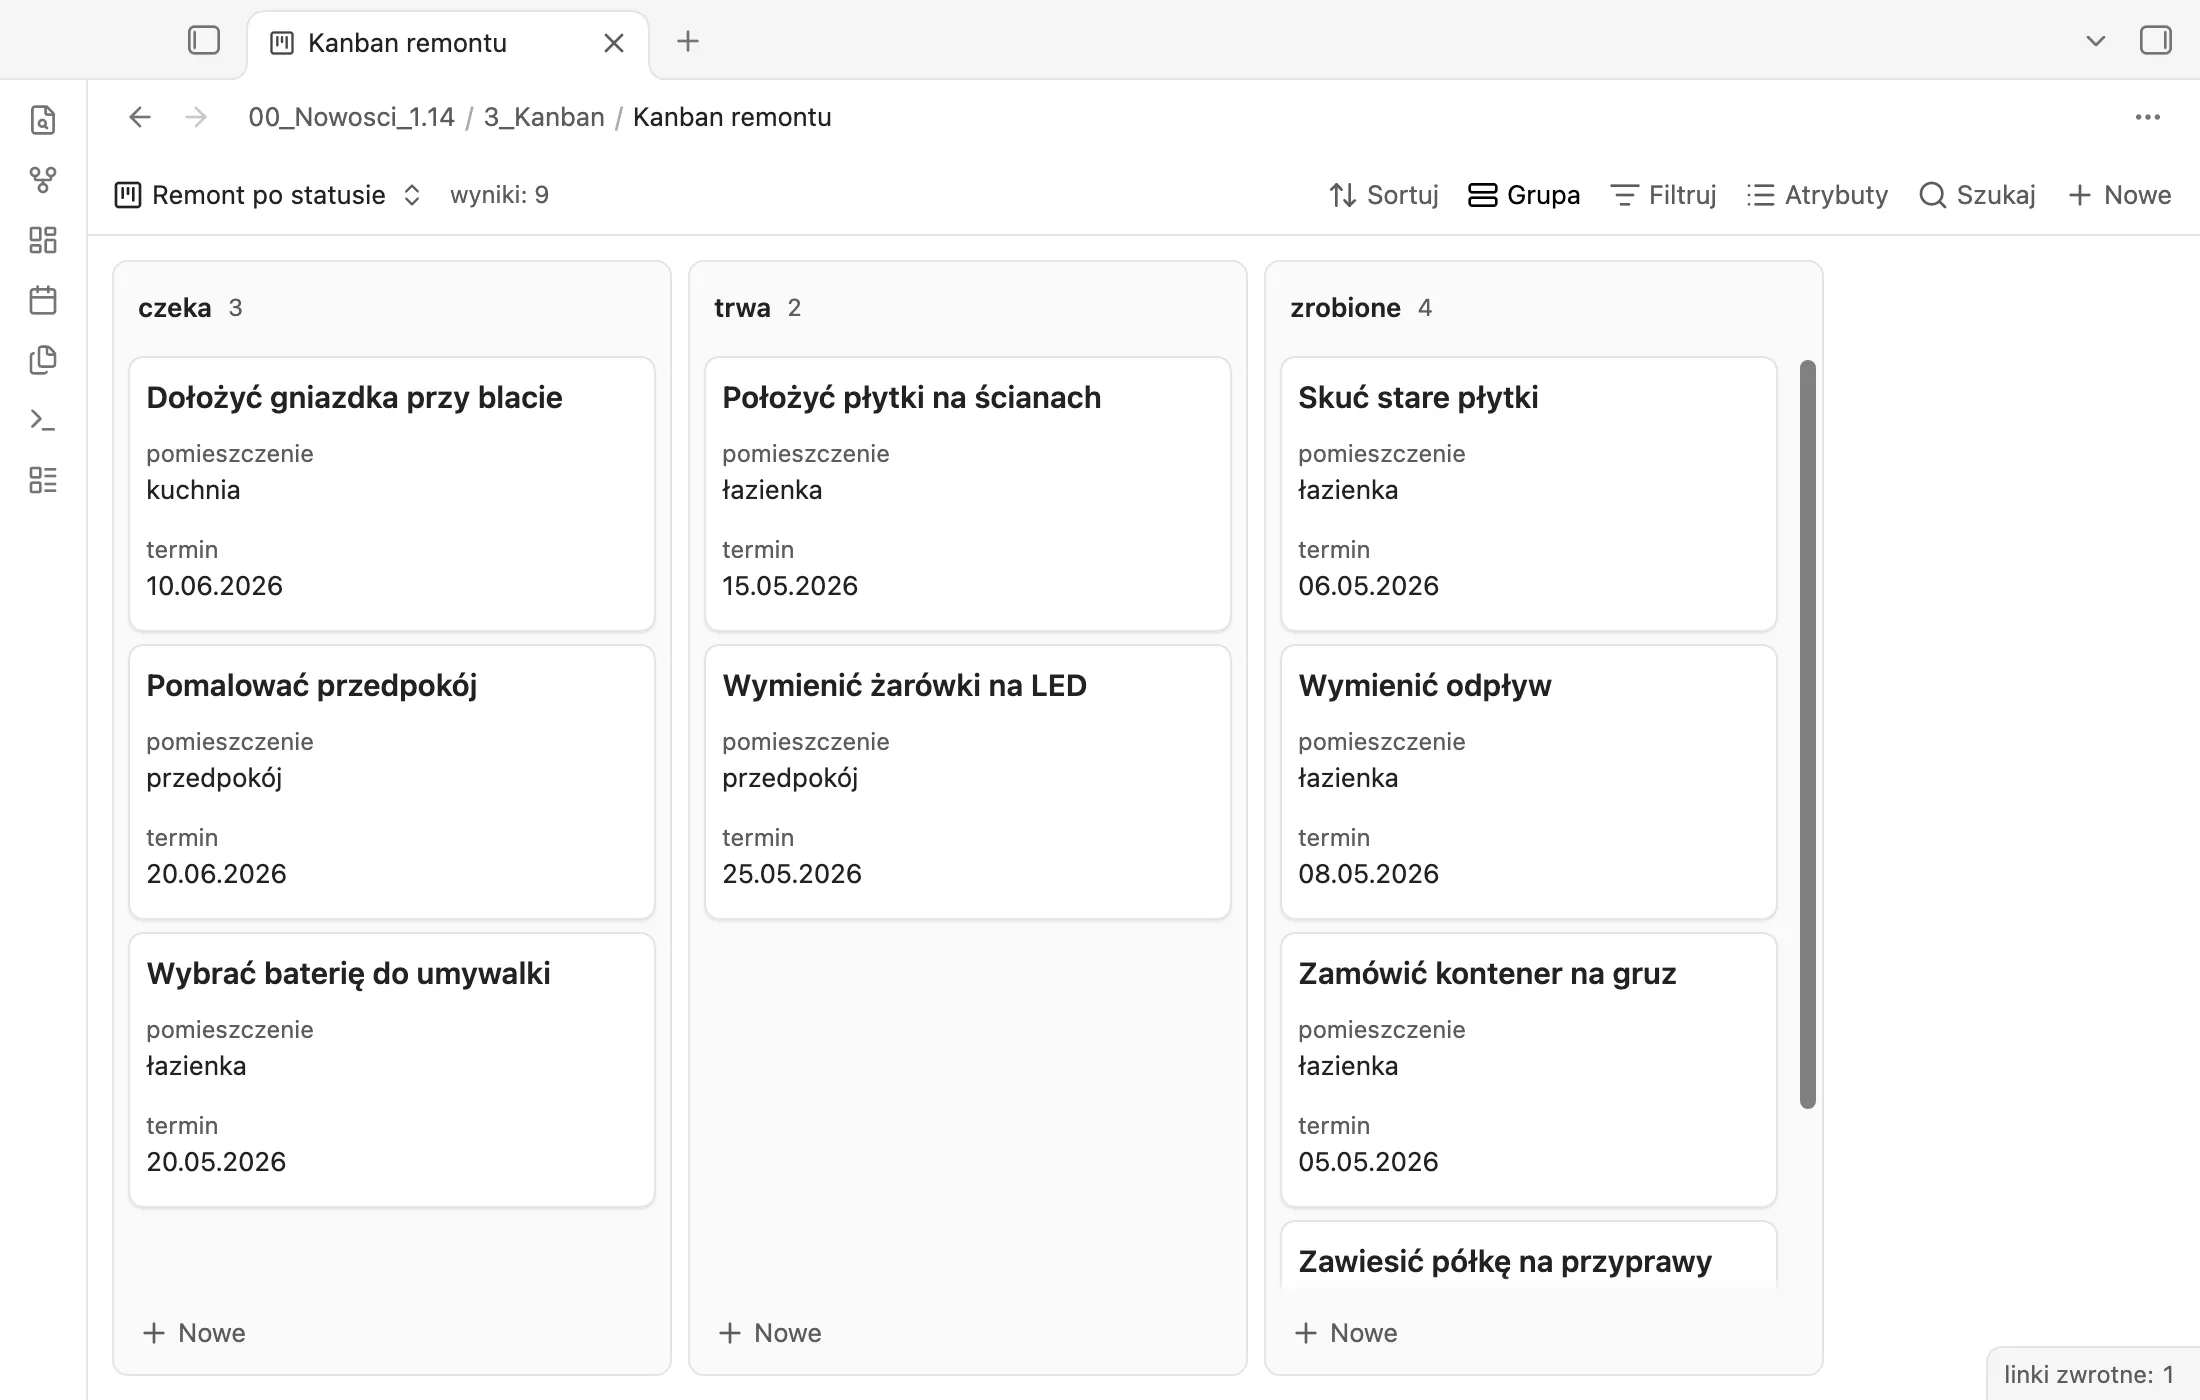Toggle the left sidebar panel
This screenshot has width=2200, height=1400.
pyautogui.click(x=204, y=41)
